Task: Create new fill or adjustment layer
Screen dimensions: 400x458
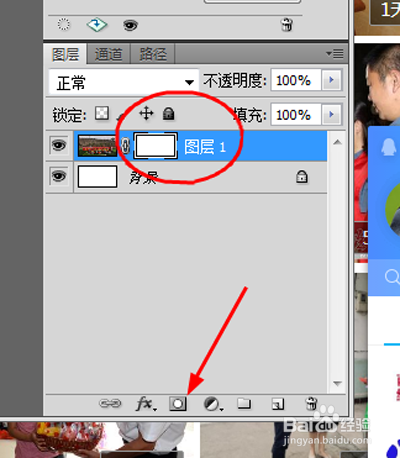Action: point(213,404)
